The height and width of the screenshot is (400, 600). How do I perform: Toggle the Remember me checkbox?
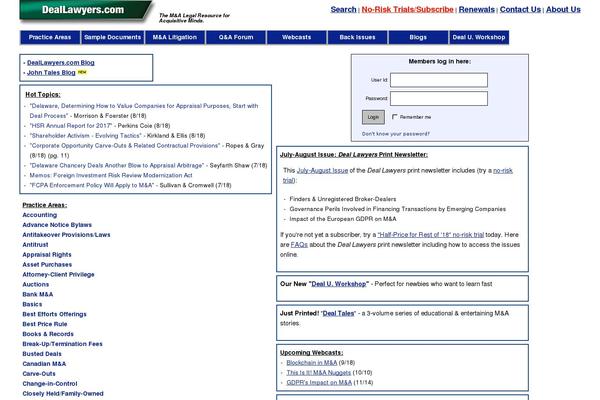tap(395, 117)
